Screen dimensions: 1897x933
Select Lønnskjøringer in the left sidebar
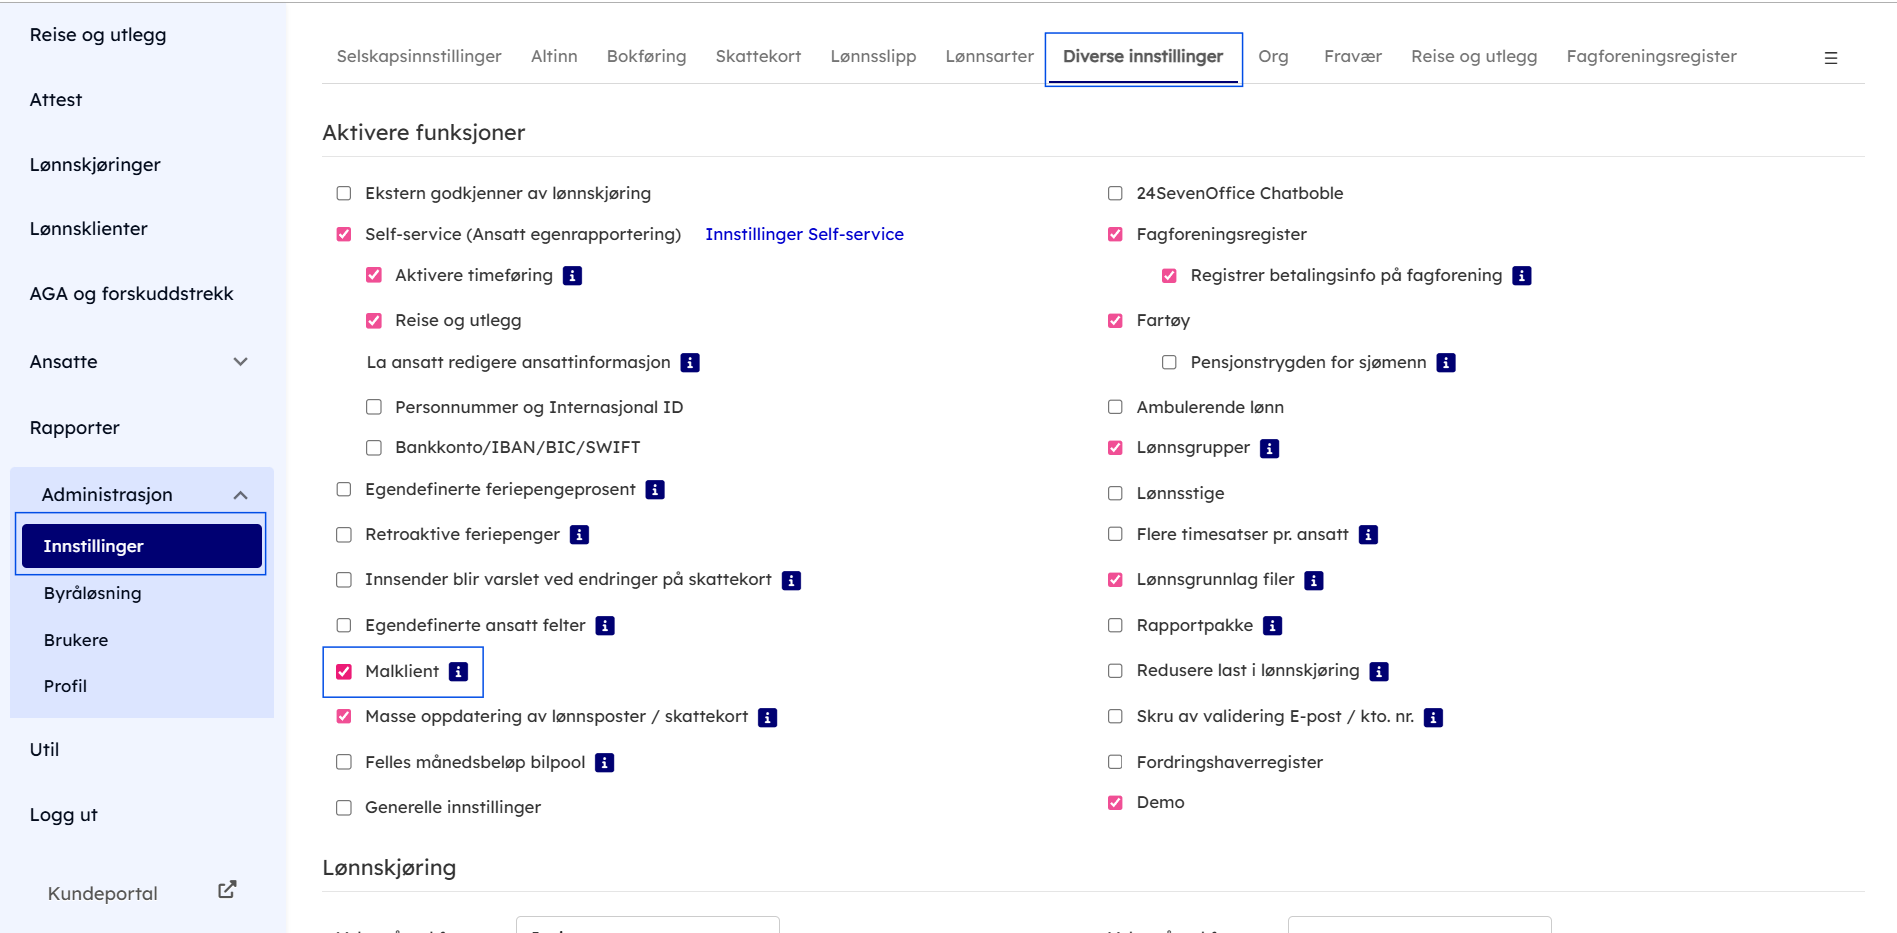(x=95, y=165)
